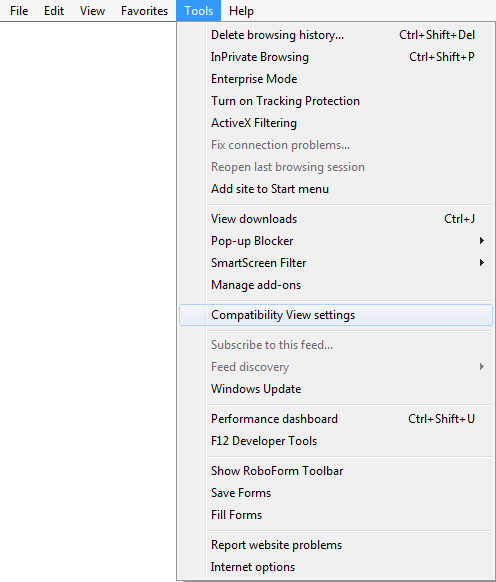The width and height of the screenshot is (496, 582).
Task: Toggle Enterprise Mode
Action: [336, 79]
